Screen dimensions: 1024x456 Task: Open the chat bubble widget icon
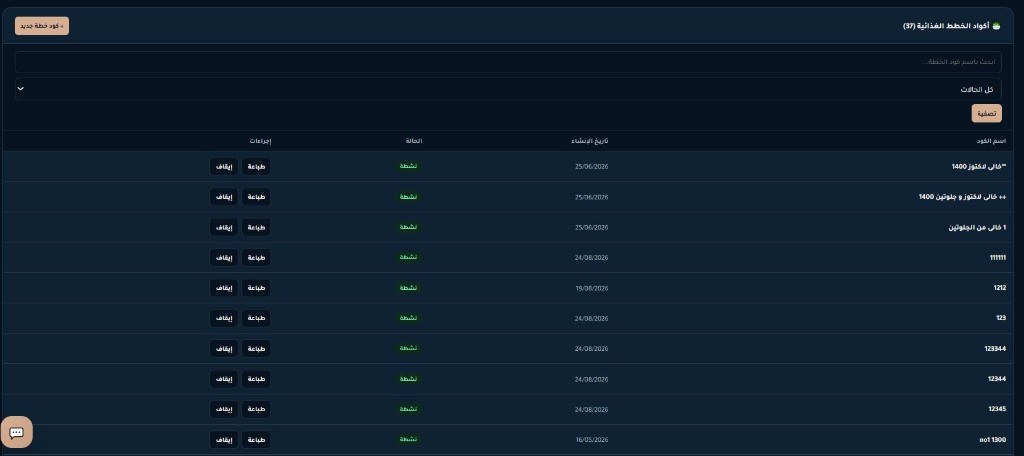coord(17,432)
